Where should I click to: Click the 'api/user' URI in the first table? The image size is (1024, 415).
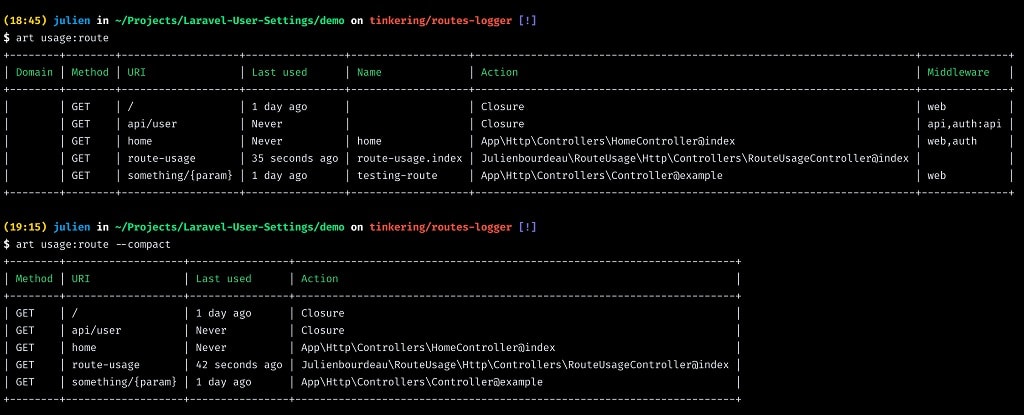(152, 124)
